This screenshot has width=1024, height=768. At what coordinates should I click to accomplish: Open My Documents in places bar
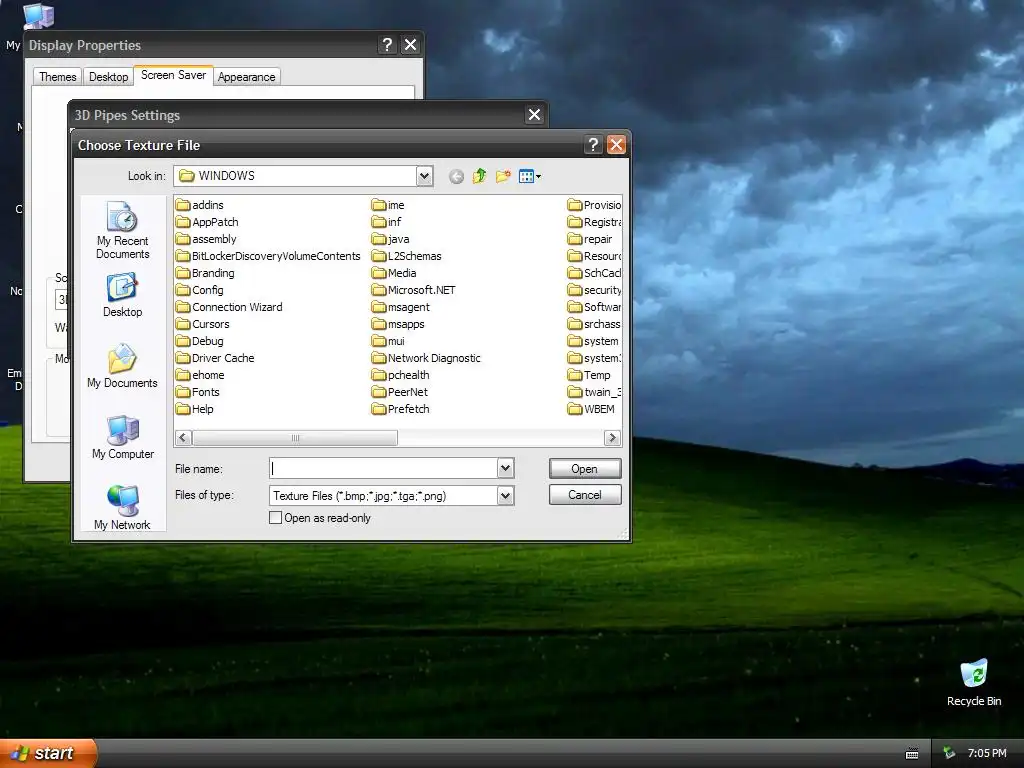122,366
